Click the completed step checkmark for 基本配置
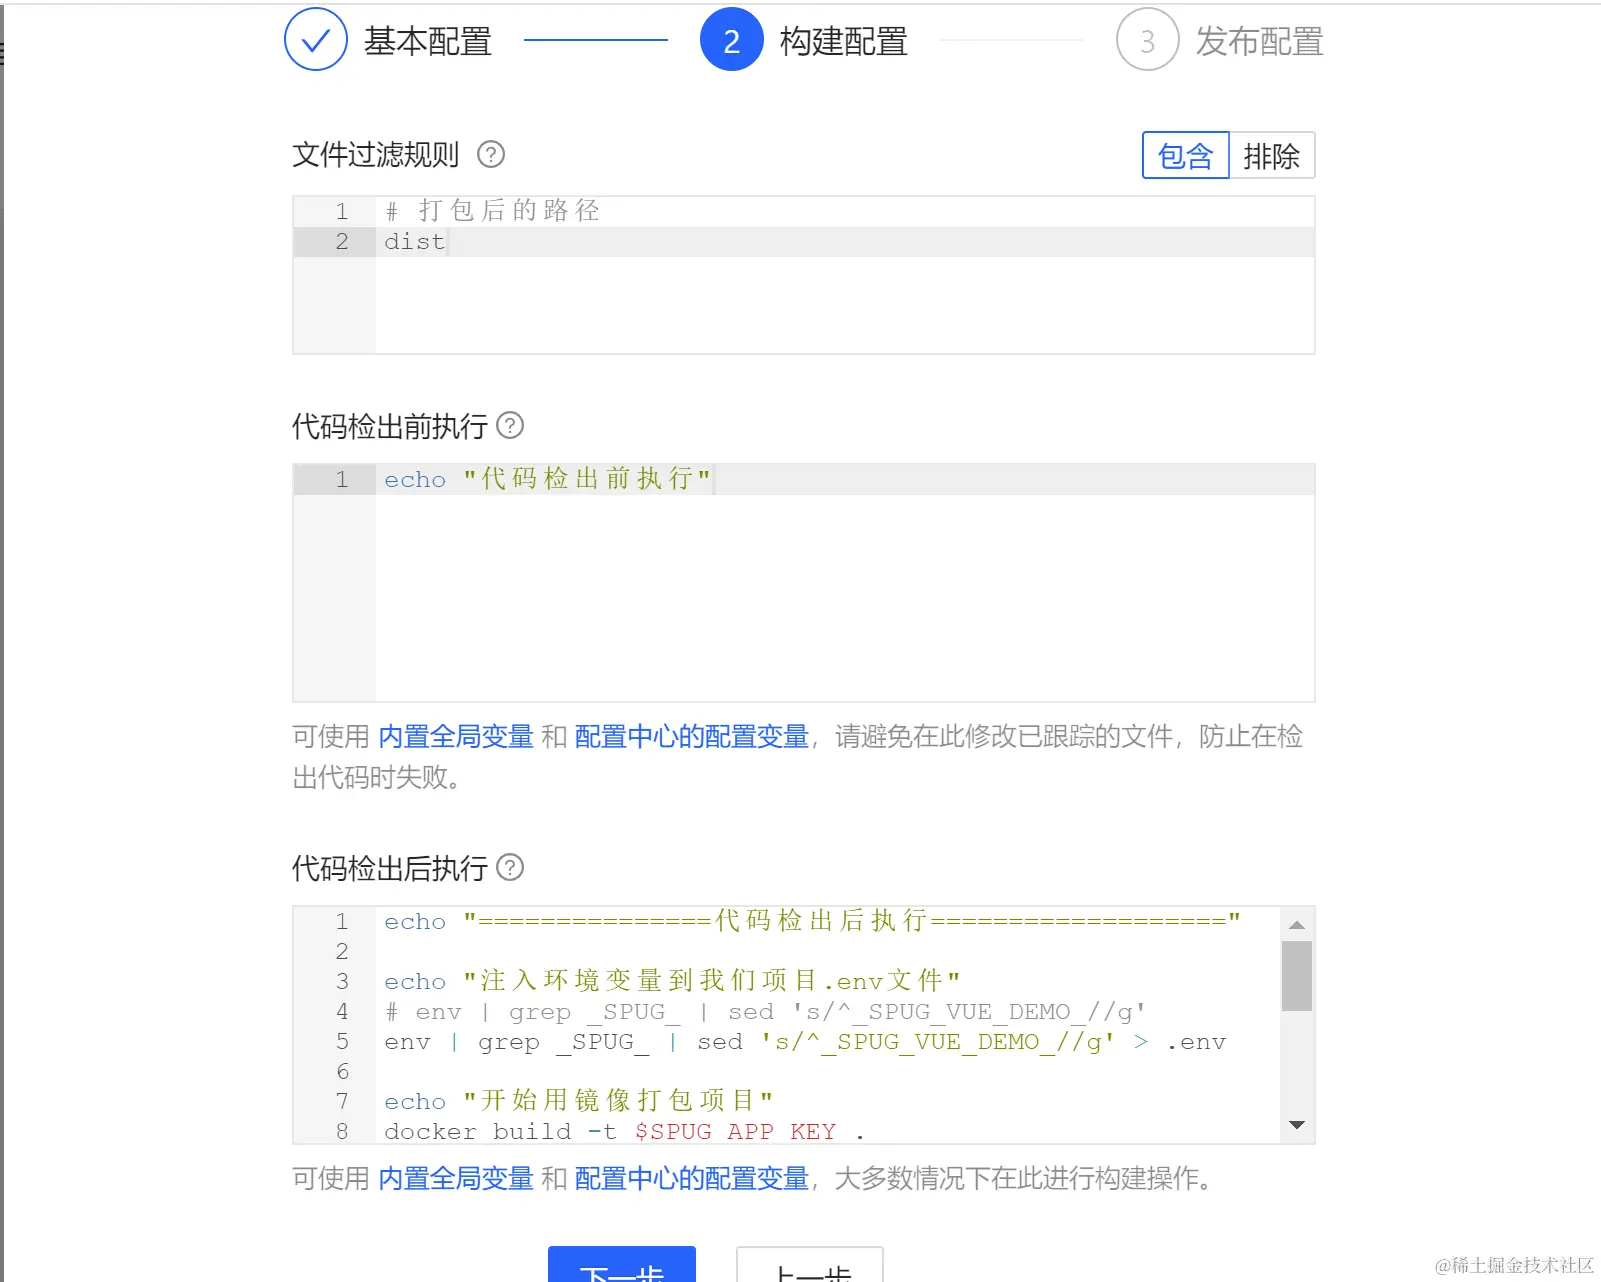This screenshot has width=1601, height=1282. pos(316,40)
